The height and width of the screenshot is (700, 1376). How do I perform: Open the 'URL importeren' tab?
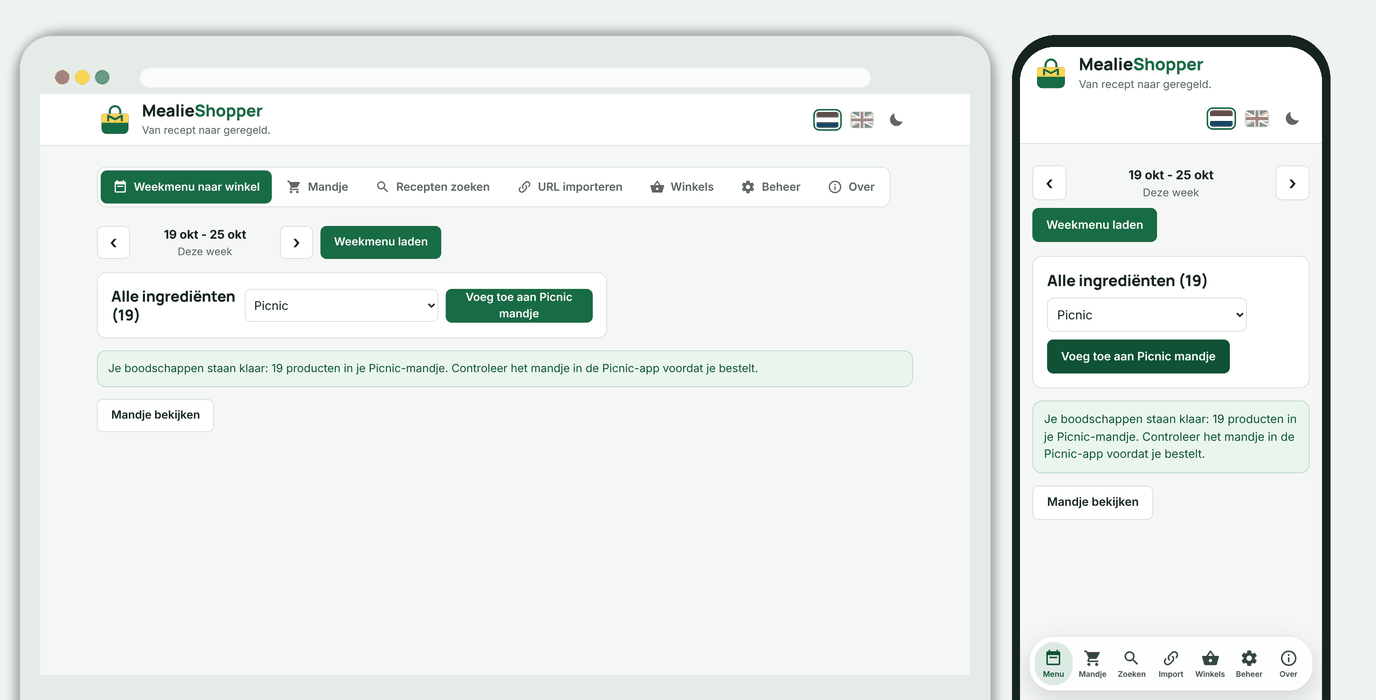570,187
